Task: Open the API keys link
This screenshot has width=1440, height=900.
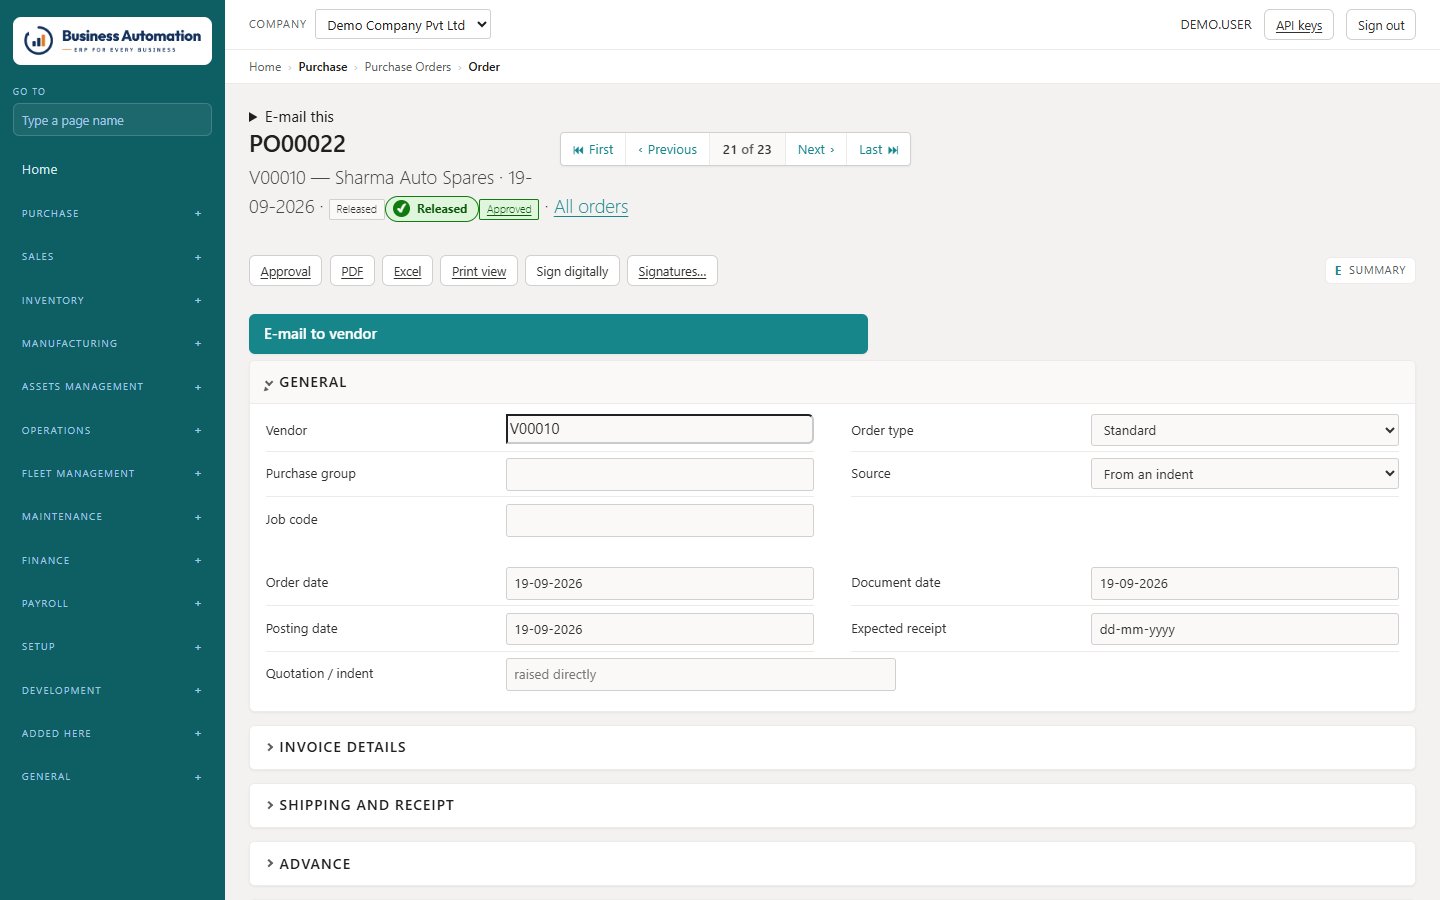Action: 1299,25
